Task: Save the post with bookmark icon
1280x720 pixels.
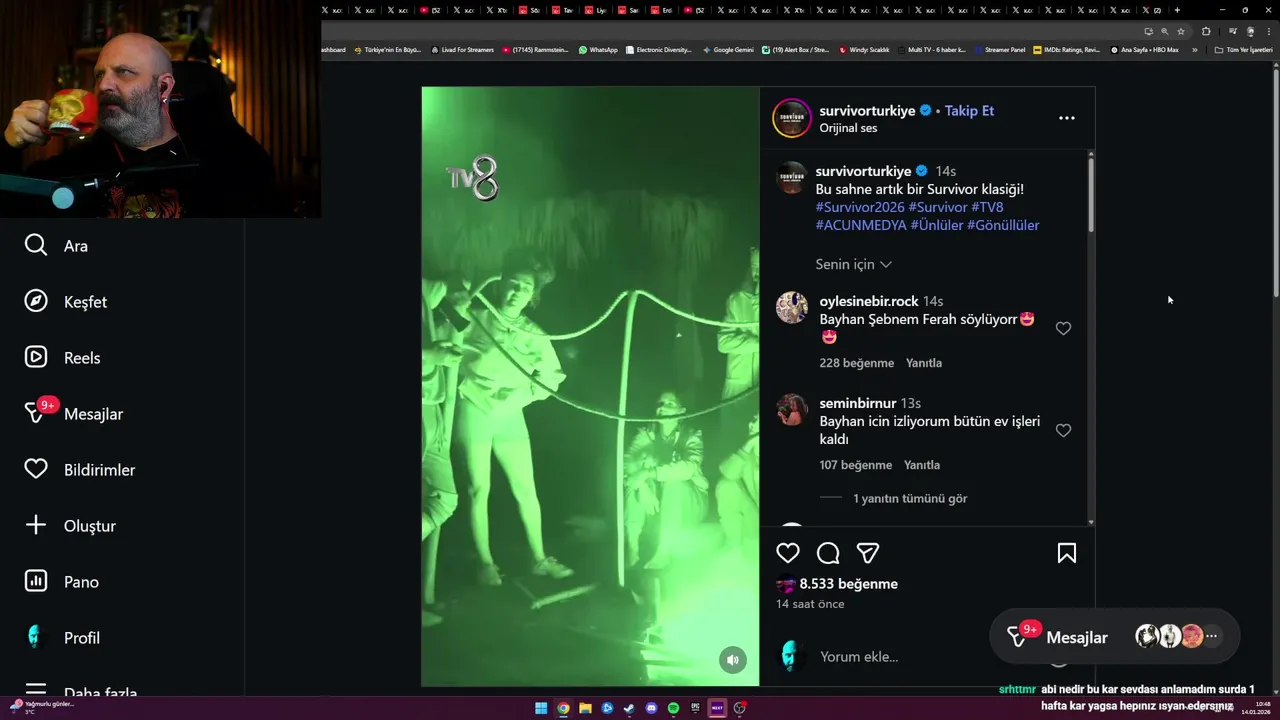Action: [x=1067, y=553]
